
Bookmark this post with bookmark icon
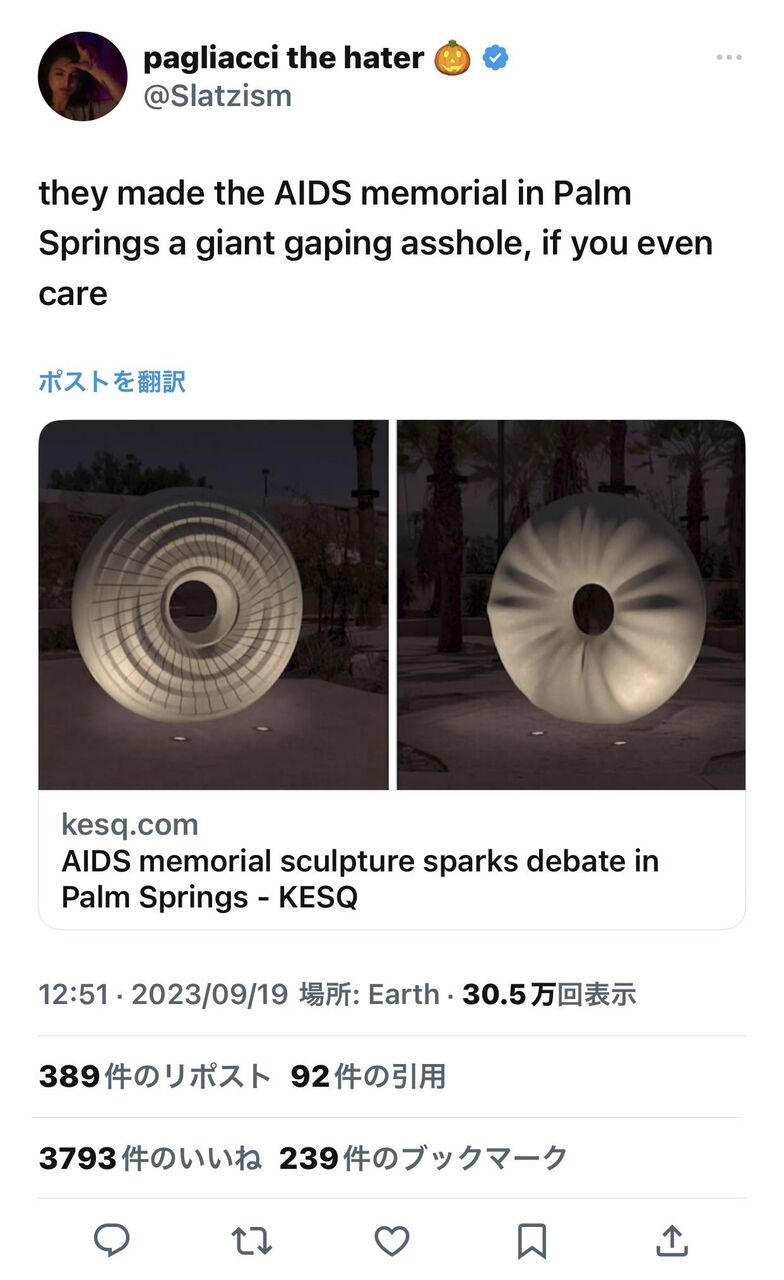click(x=532, y=1241)
